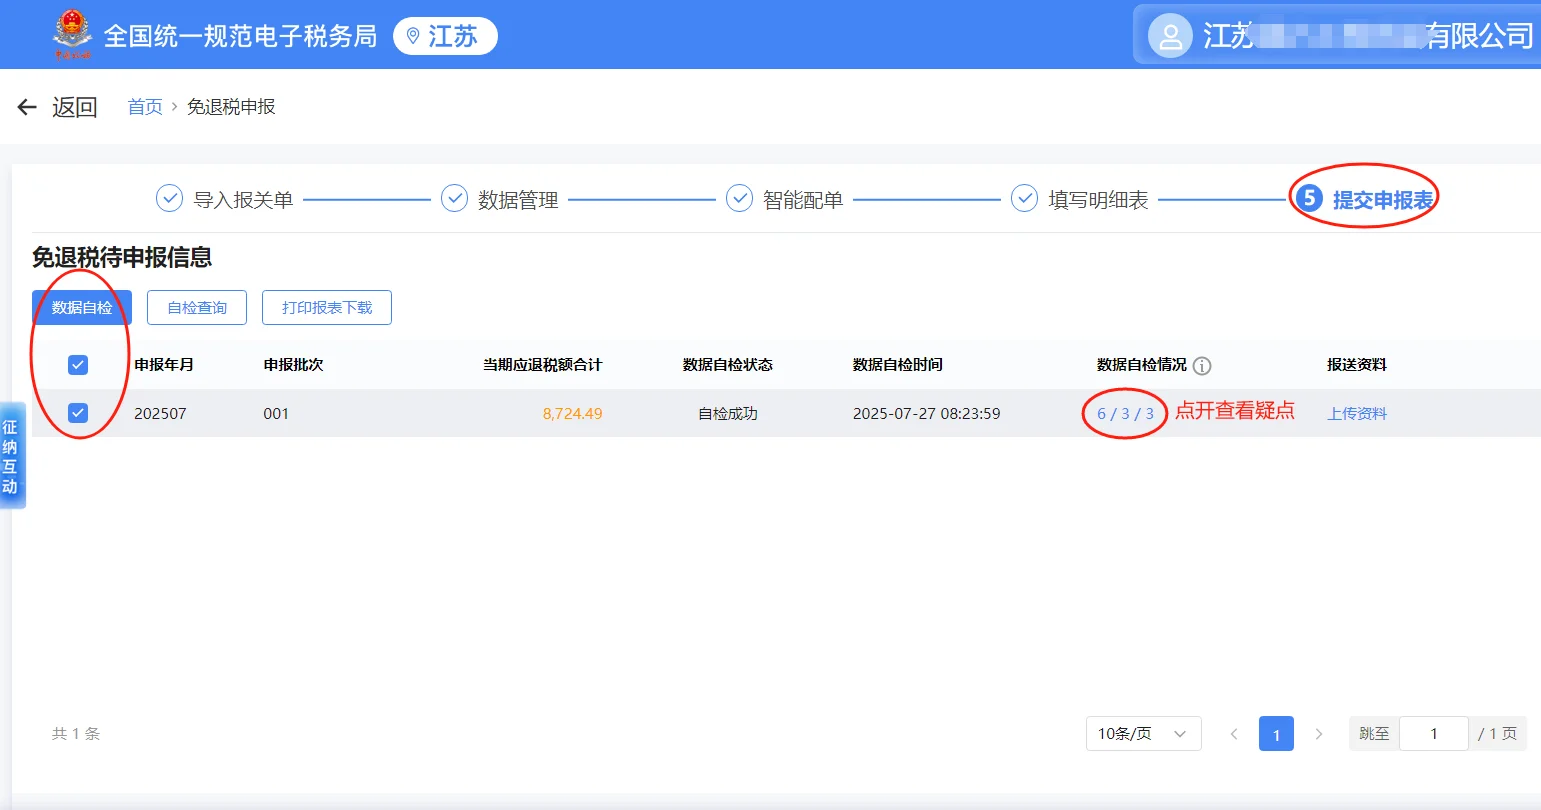
Task: Open the 6/3/3 self-check result link
Action: click(x=1122, y=412)
